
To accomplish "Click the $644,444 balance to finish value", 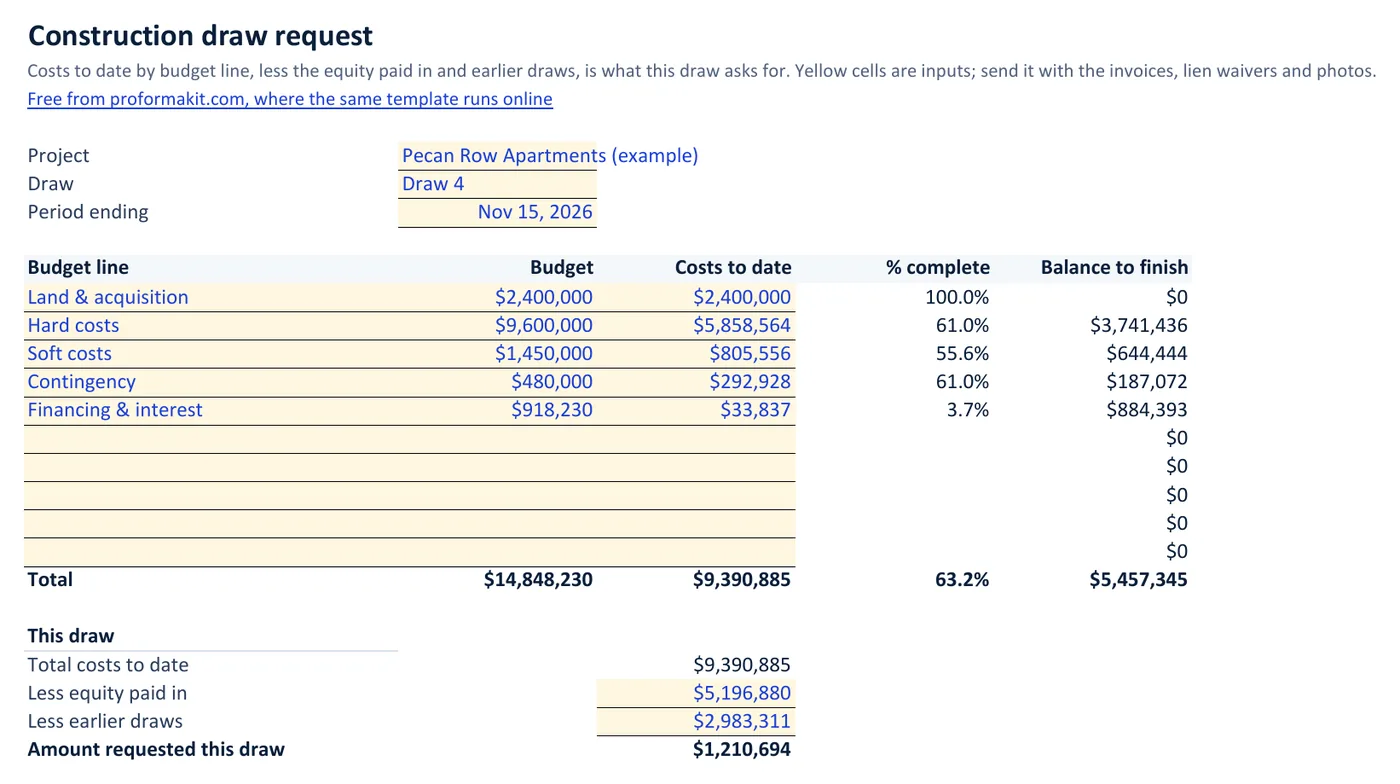I will [x=1147, y=353].
